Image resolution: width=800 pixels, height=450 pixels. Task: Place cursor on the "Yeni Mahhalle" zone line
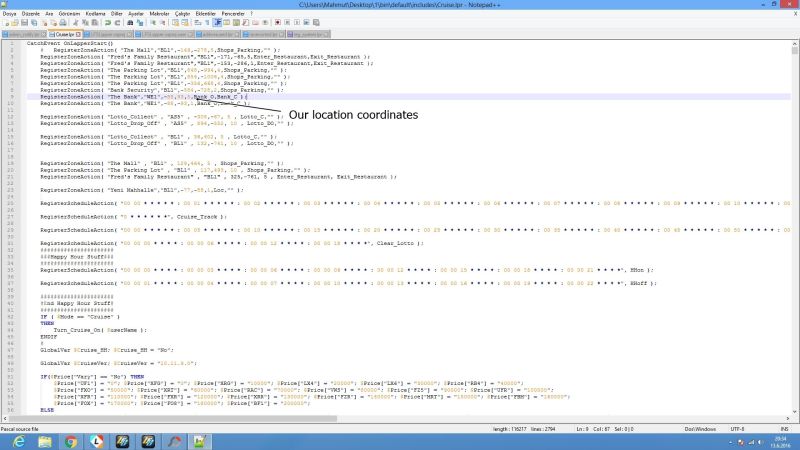coord(142,190)
